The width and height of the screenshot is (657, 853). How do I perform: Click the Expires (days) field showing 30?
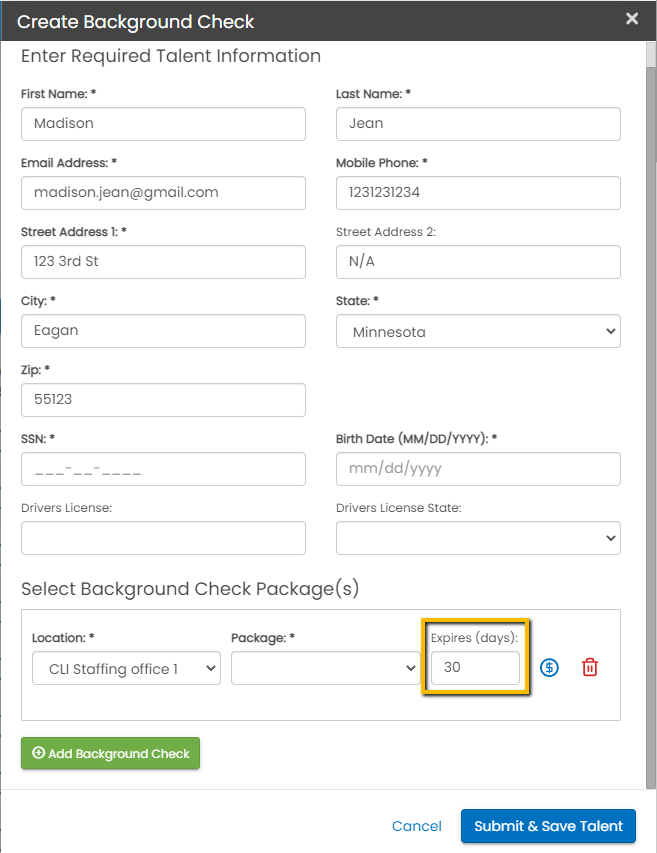(475, 668)
